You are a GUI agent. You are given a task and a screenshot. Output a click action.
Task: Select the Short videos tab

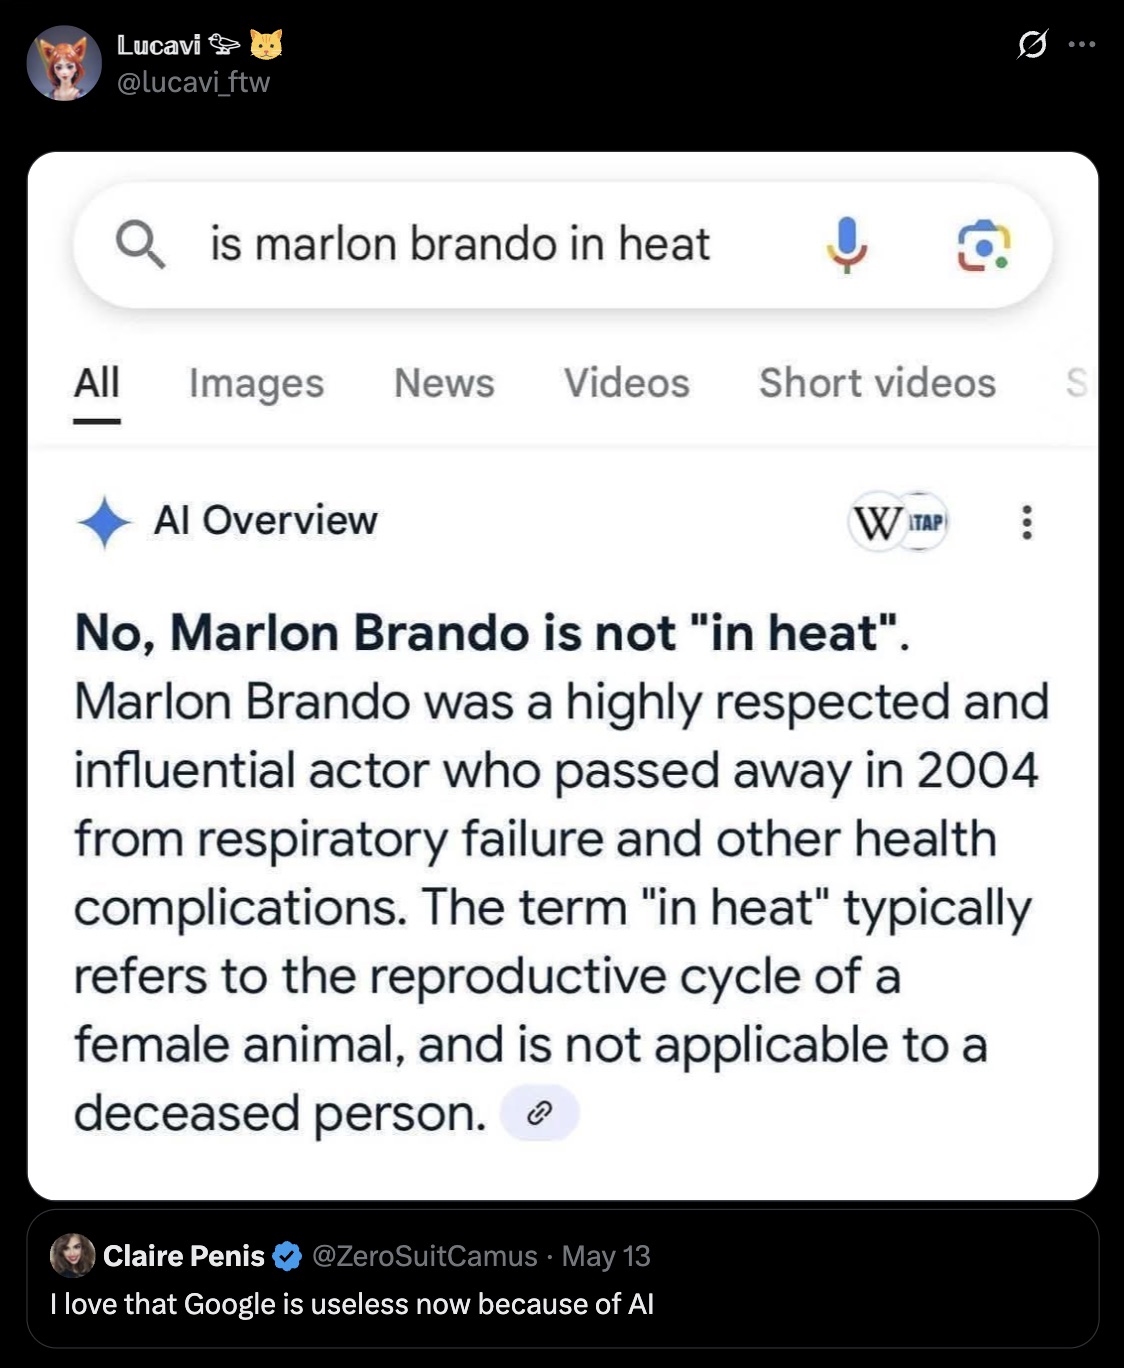878,382
